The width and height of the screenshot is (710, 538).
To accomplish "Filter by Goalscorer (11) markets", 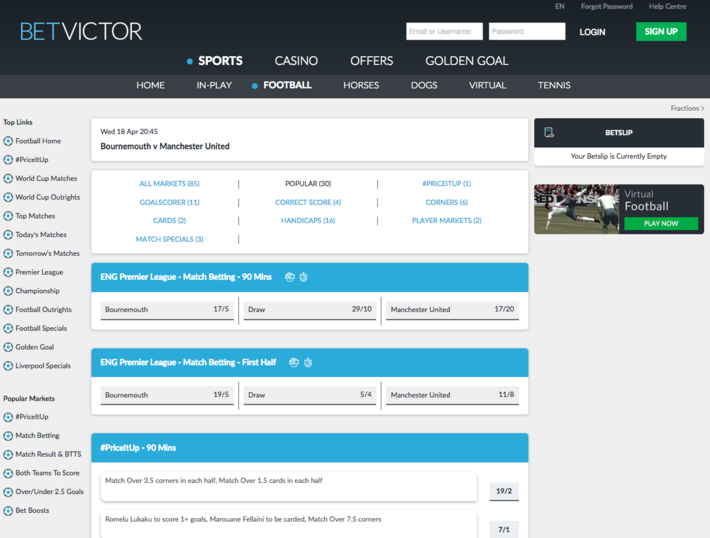I will (x=169, y=202).
